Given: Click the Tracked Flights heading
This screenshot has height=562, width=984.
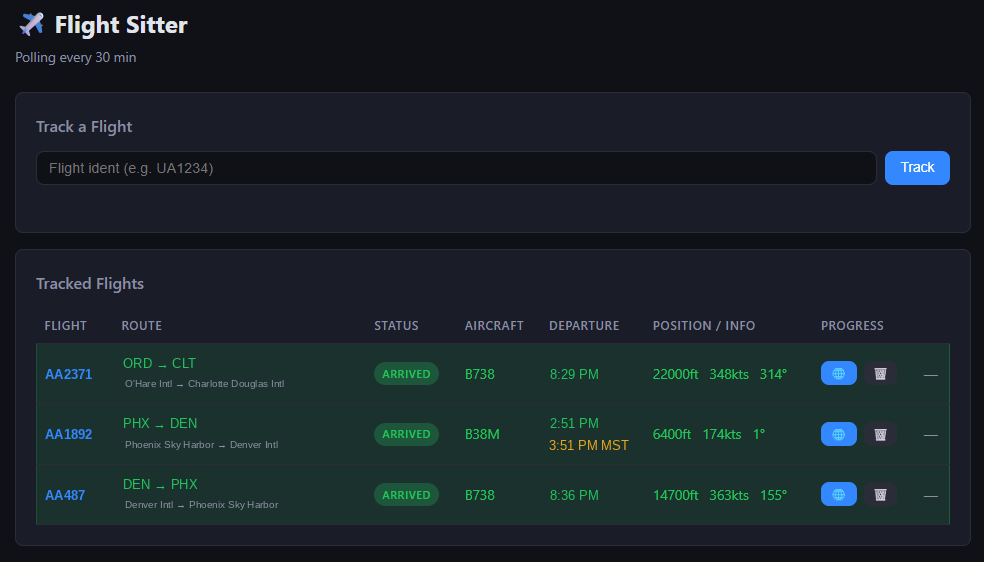Looking at the screenshot, I should [x=90, y=284].
